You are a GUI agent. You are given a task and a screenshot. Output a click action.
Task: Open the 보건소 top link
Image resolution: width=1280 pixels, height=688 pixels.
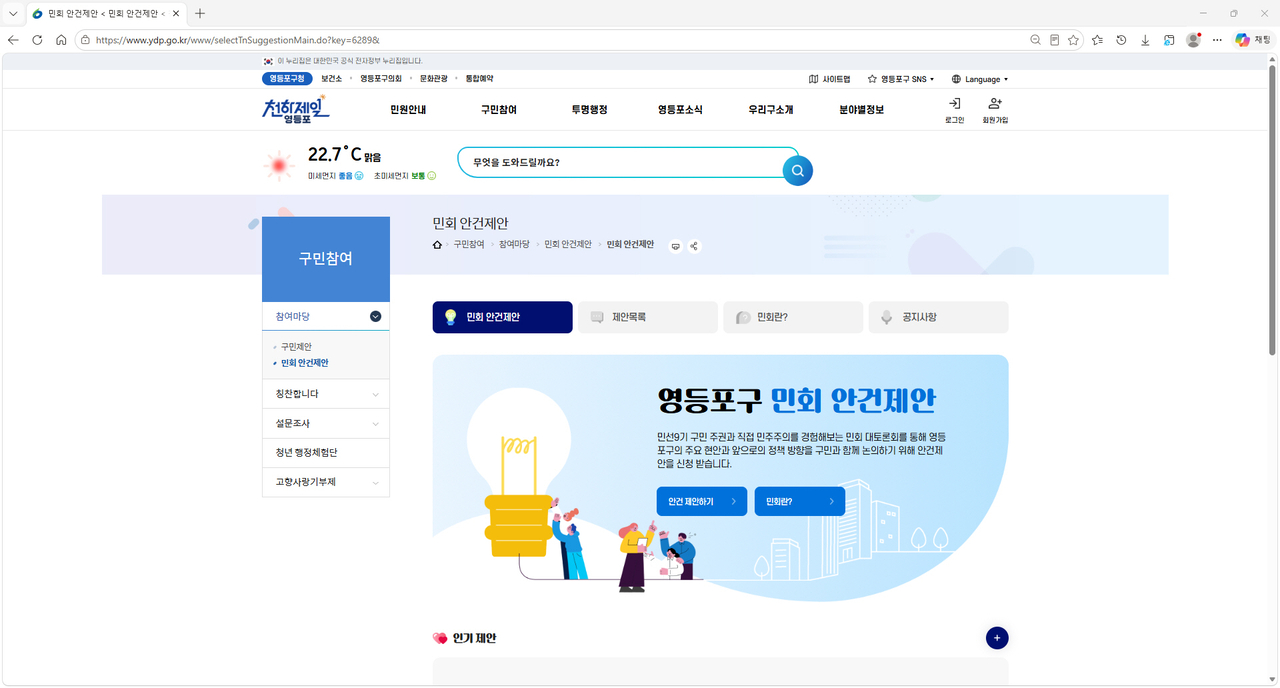[x=331, y=79]
